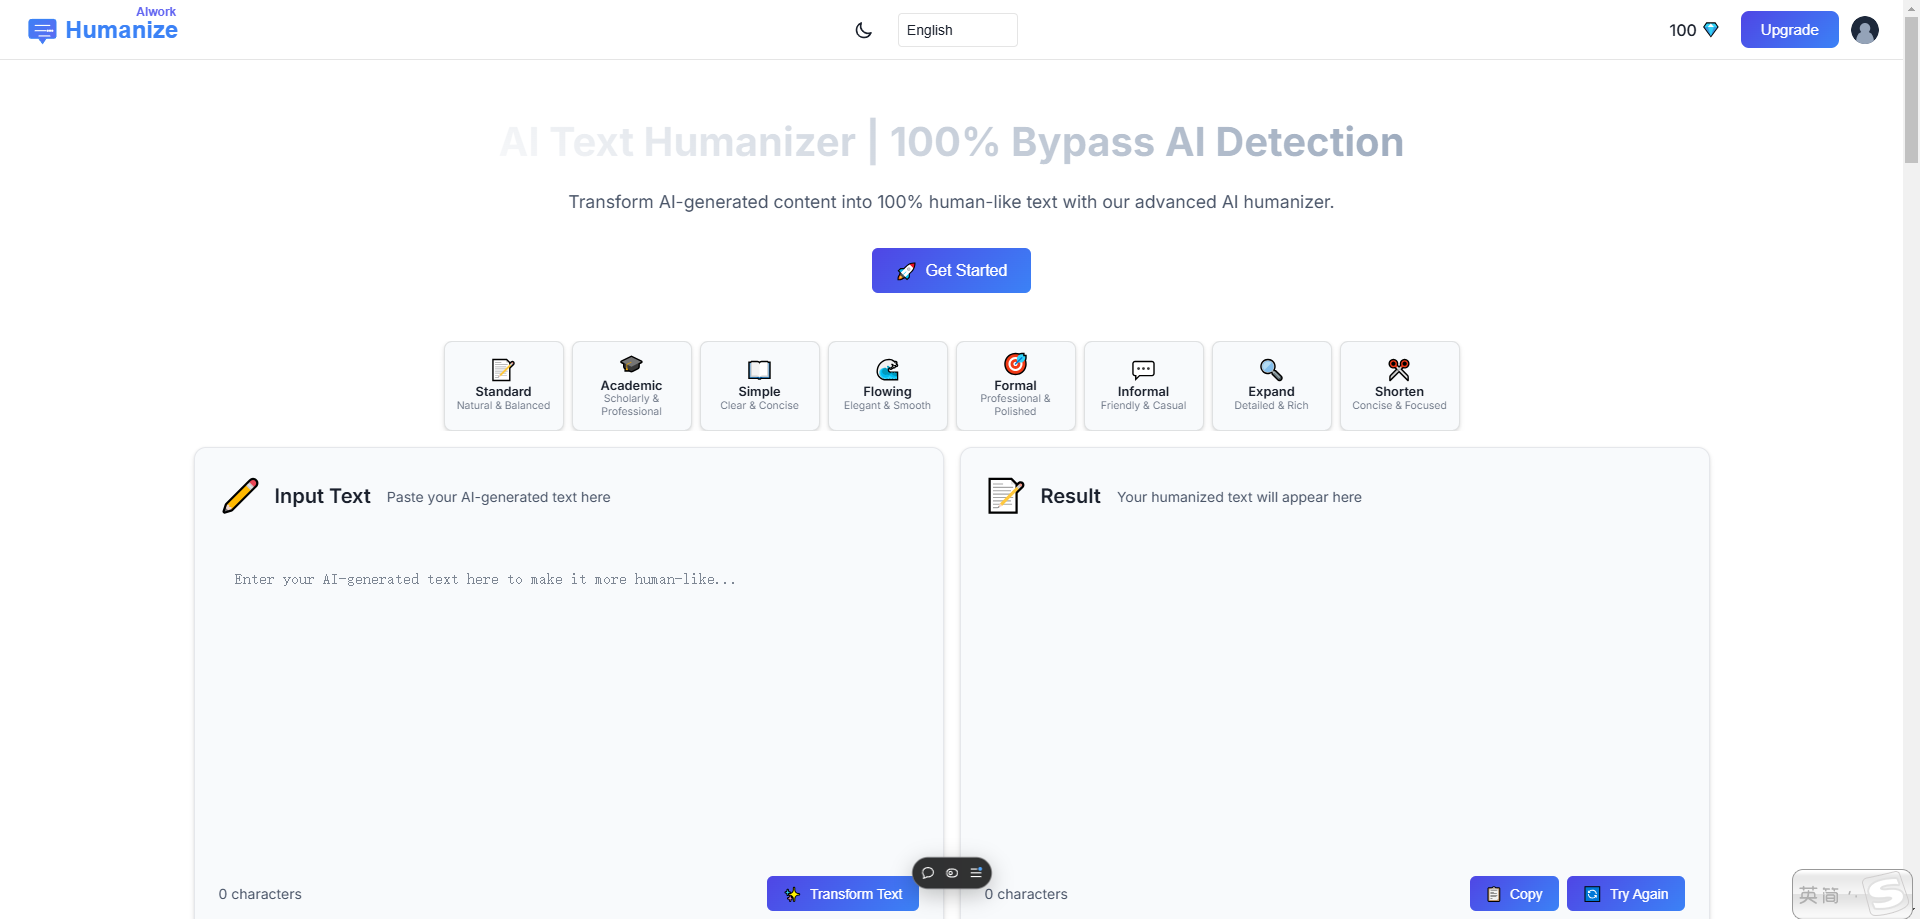Click the pencil icon beside Input Text
The width and height of the screenshot is (1920, 919).
coord(240,496)
